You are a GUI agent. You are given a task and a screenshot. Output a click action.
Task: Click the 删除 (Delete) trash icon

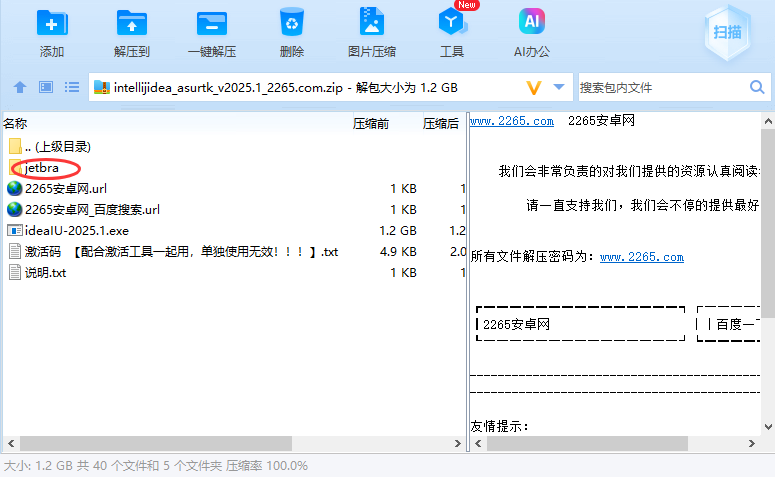[292, 22]
